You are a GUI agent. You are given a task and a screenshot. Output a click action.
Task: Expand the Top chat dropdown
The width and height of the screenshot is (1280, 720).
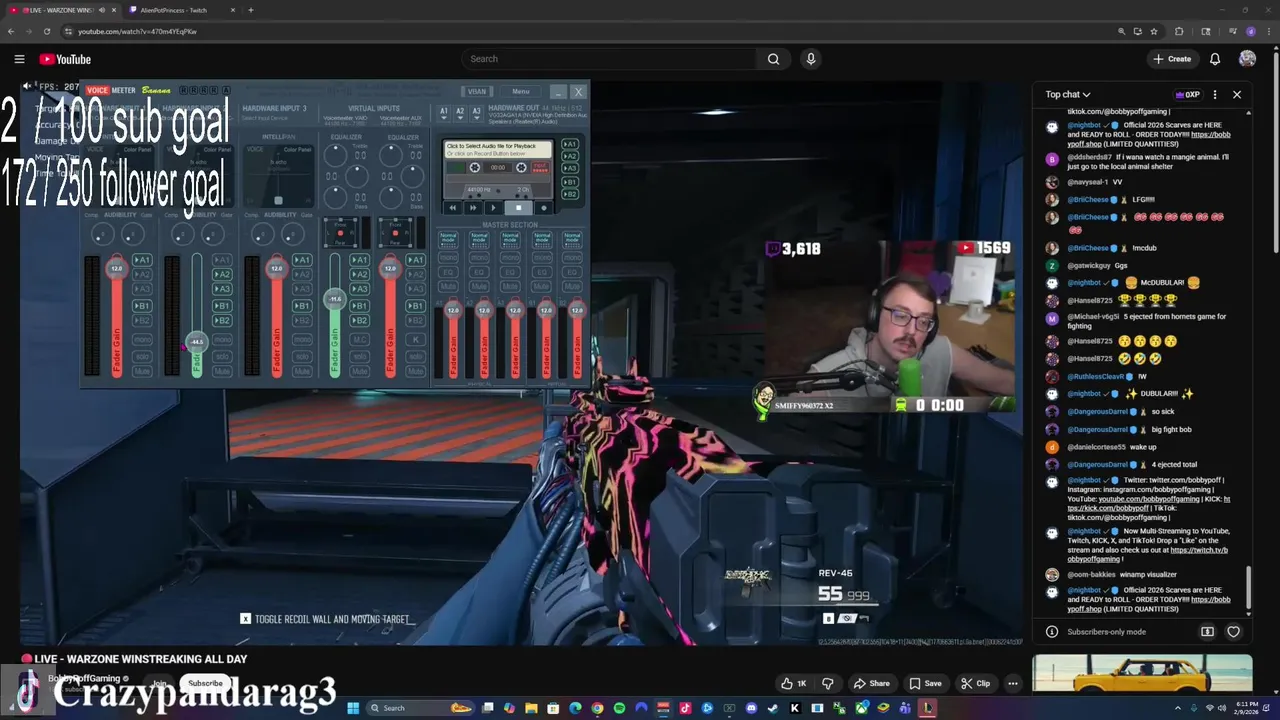(x=1068, y=95)
